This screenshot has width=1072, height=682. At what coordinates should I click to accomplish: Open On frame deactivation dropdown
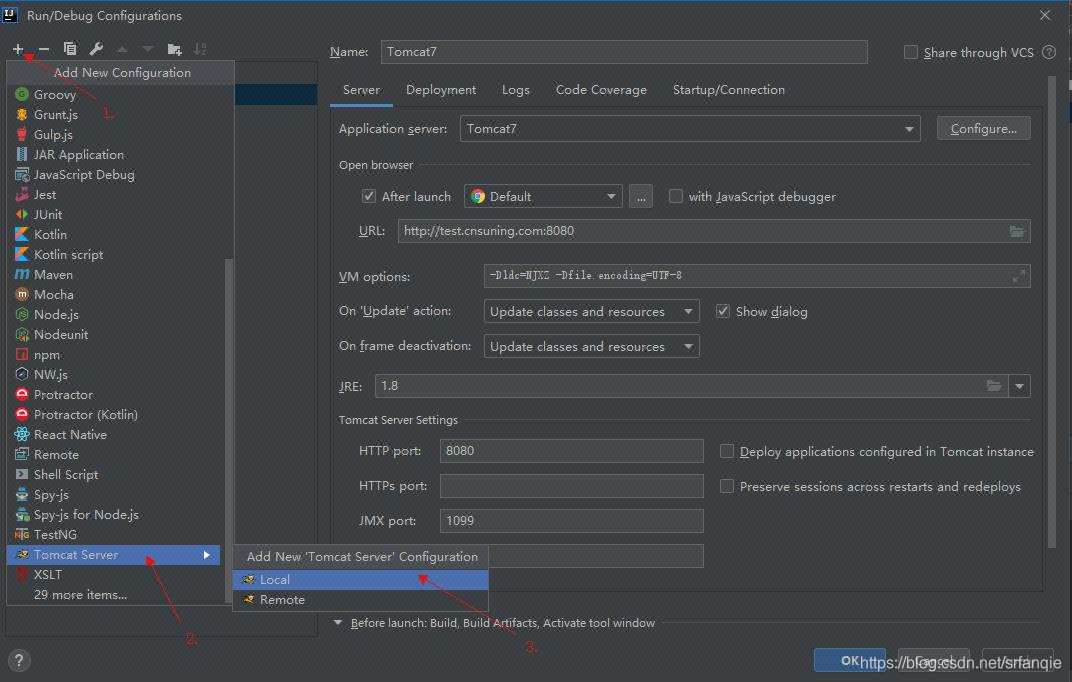tap(591, 346)
